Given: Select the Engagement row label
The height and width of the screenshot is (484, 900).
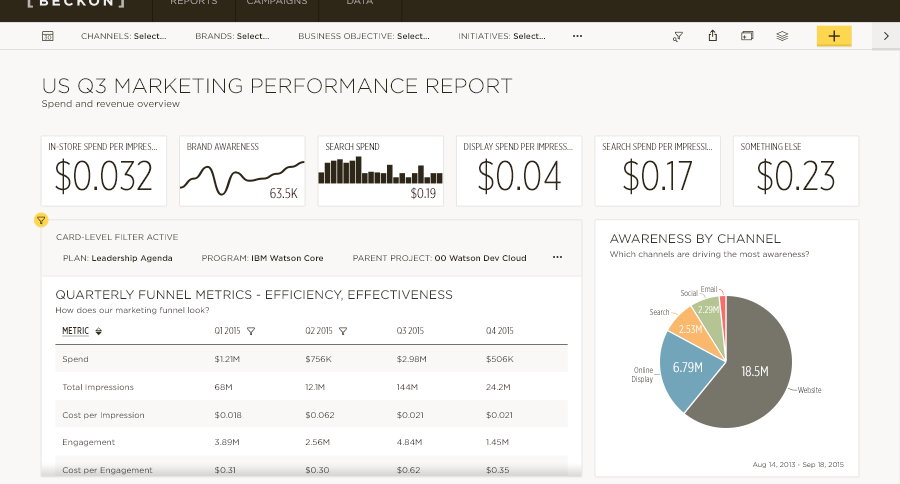Looking at the screenshot, I should click(88, 443).
